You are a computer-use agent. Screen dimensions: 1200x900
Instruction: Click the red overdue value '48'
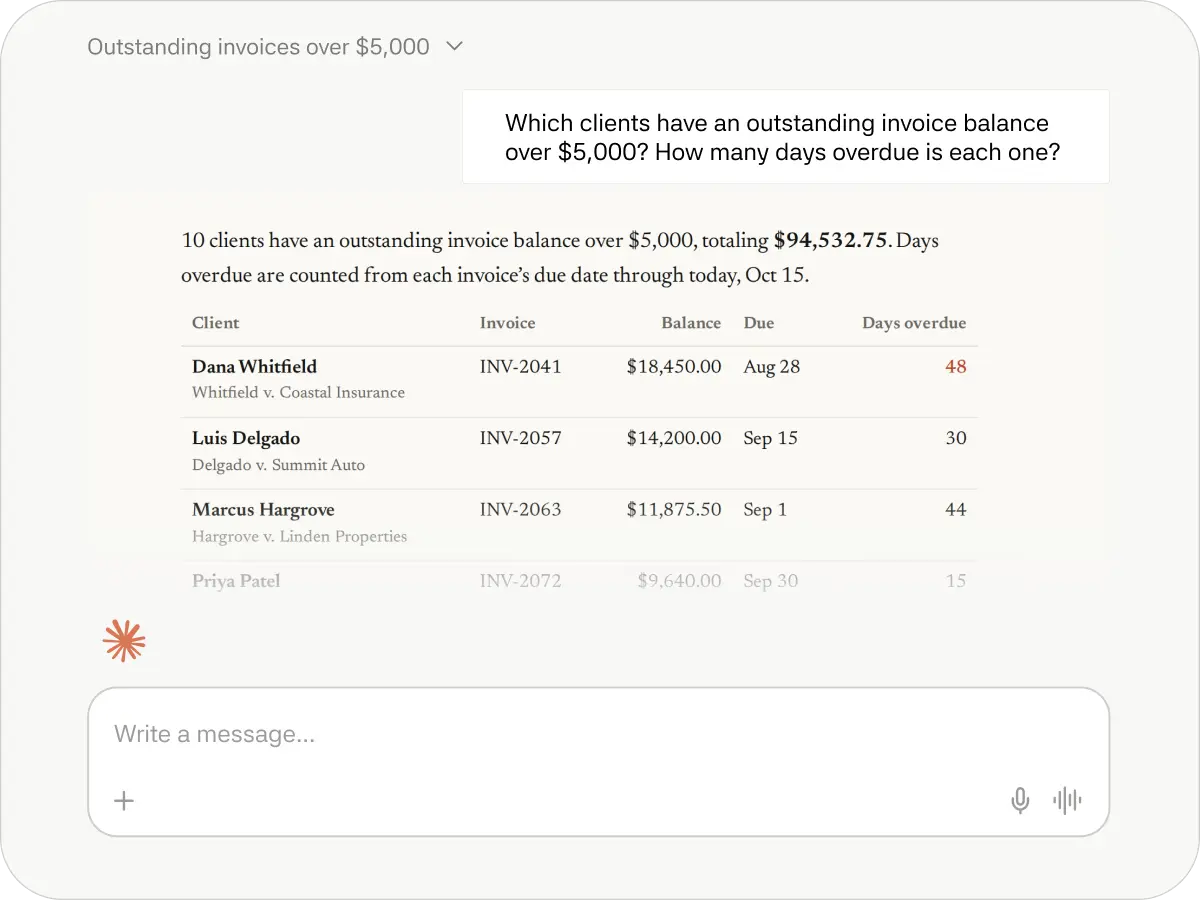pyautogui.click(x=956, y=367)
